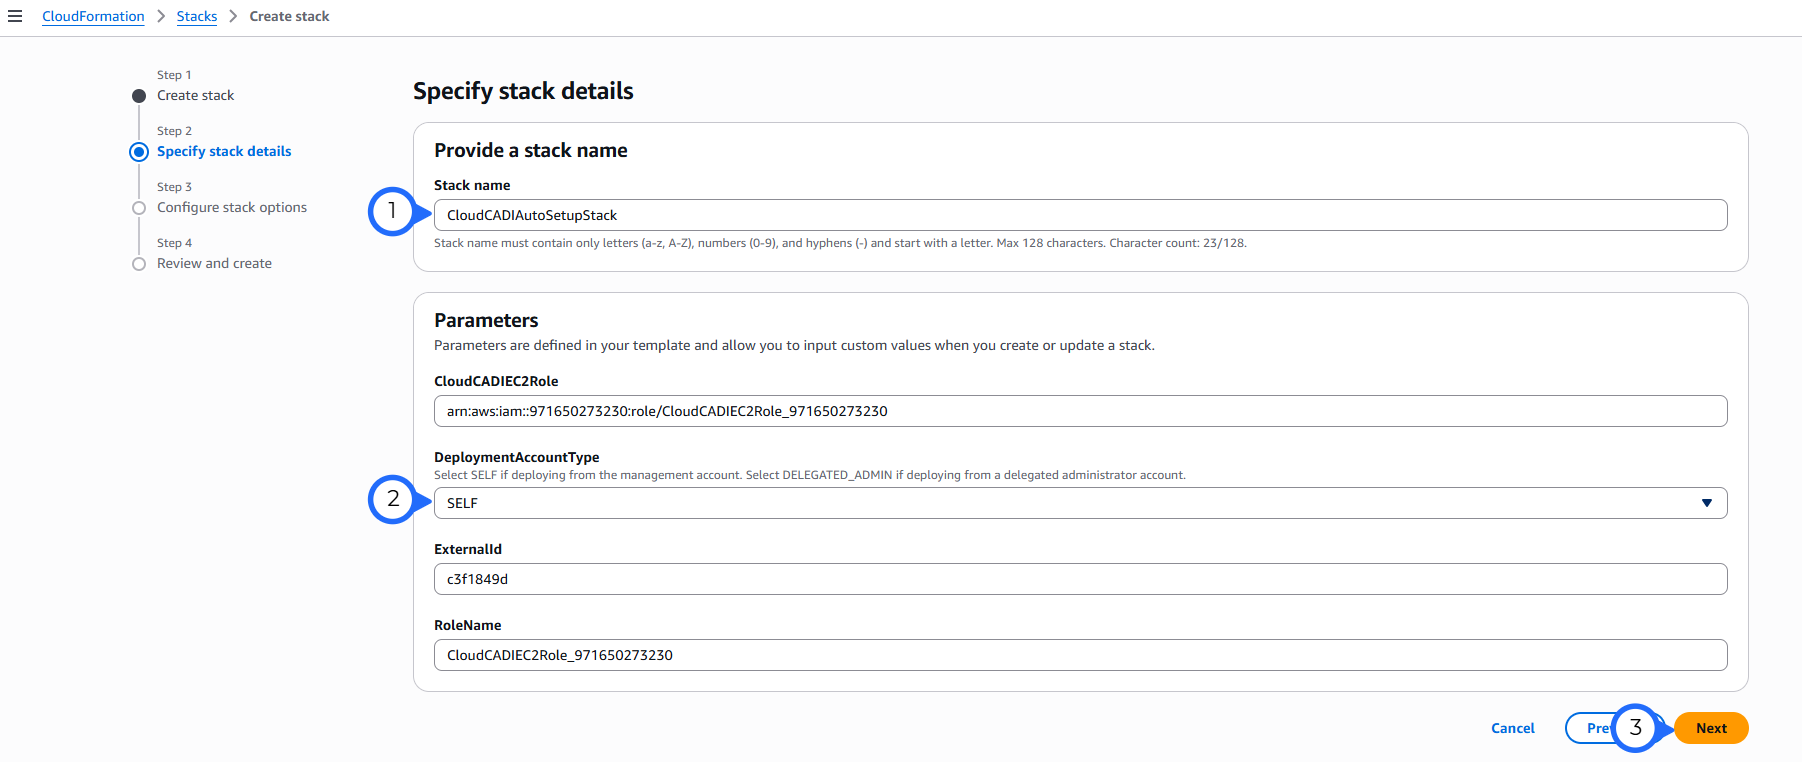Focus the CloudCADIEC2Role parameter field
This screenshot has width=1802, height=762.
point(1080,411)
